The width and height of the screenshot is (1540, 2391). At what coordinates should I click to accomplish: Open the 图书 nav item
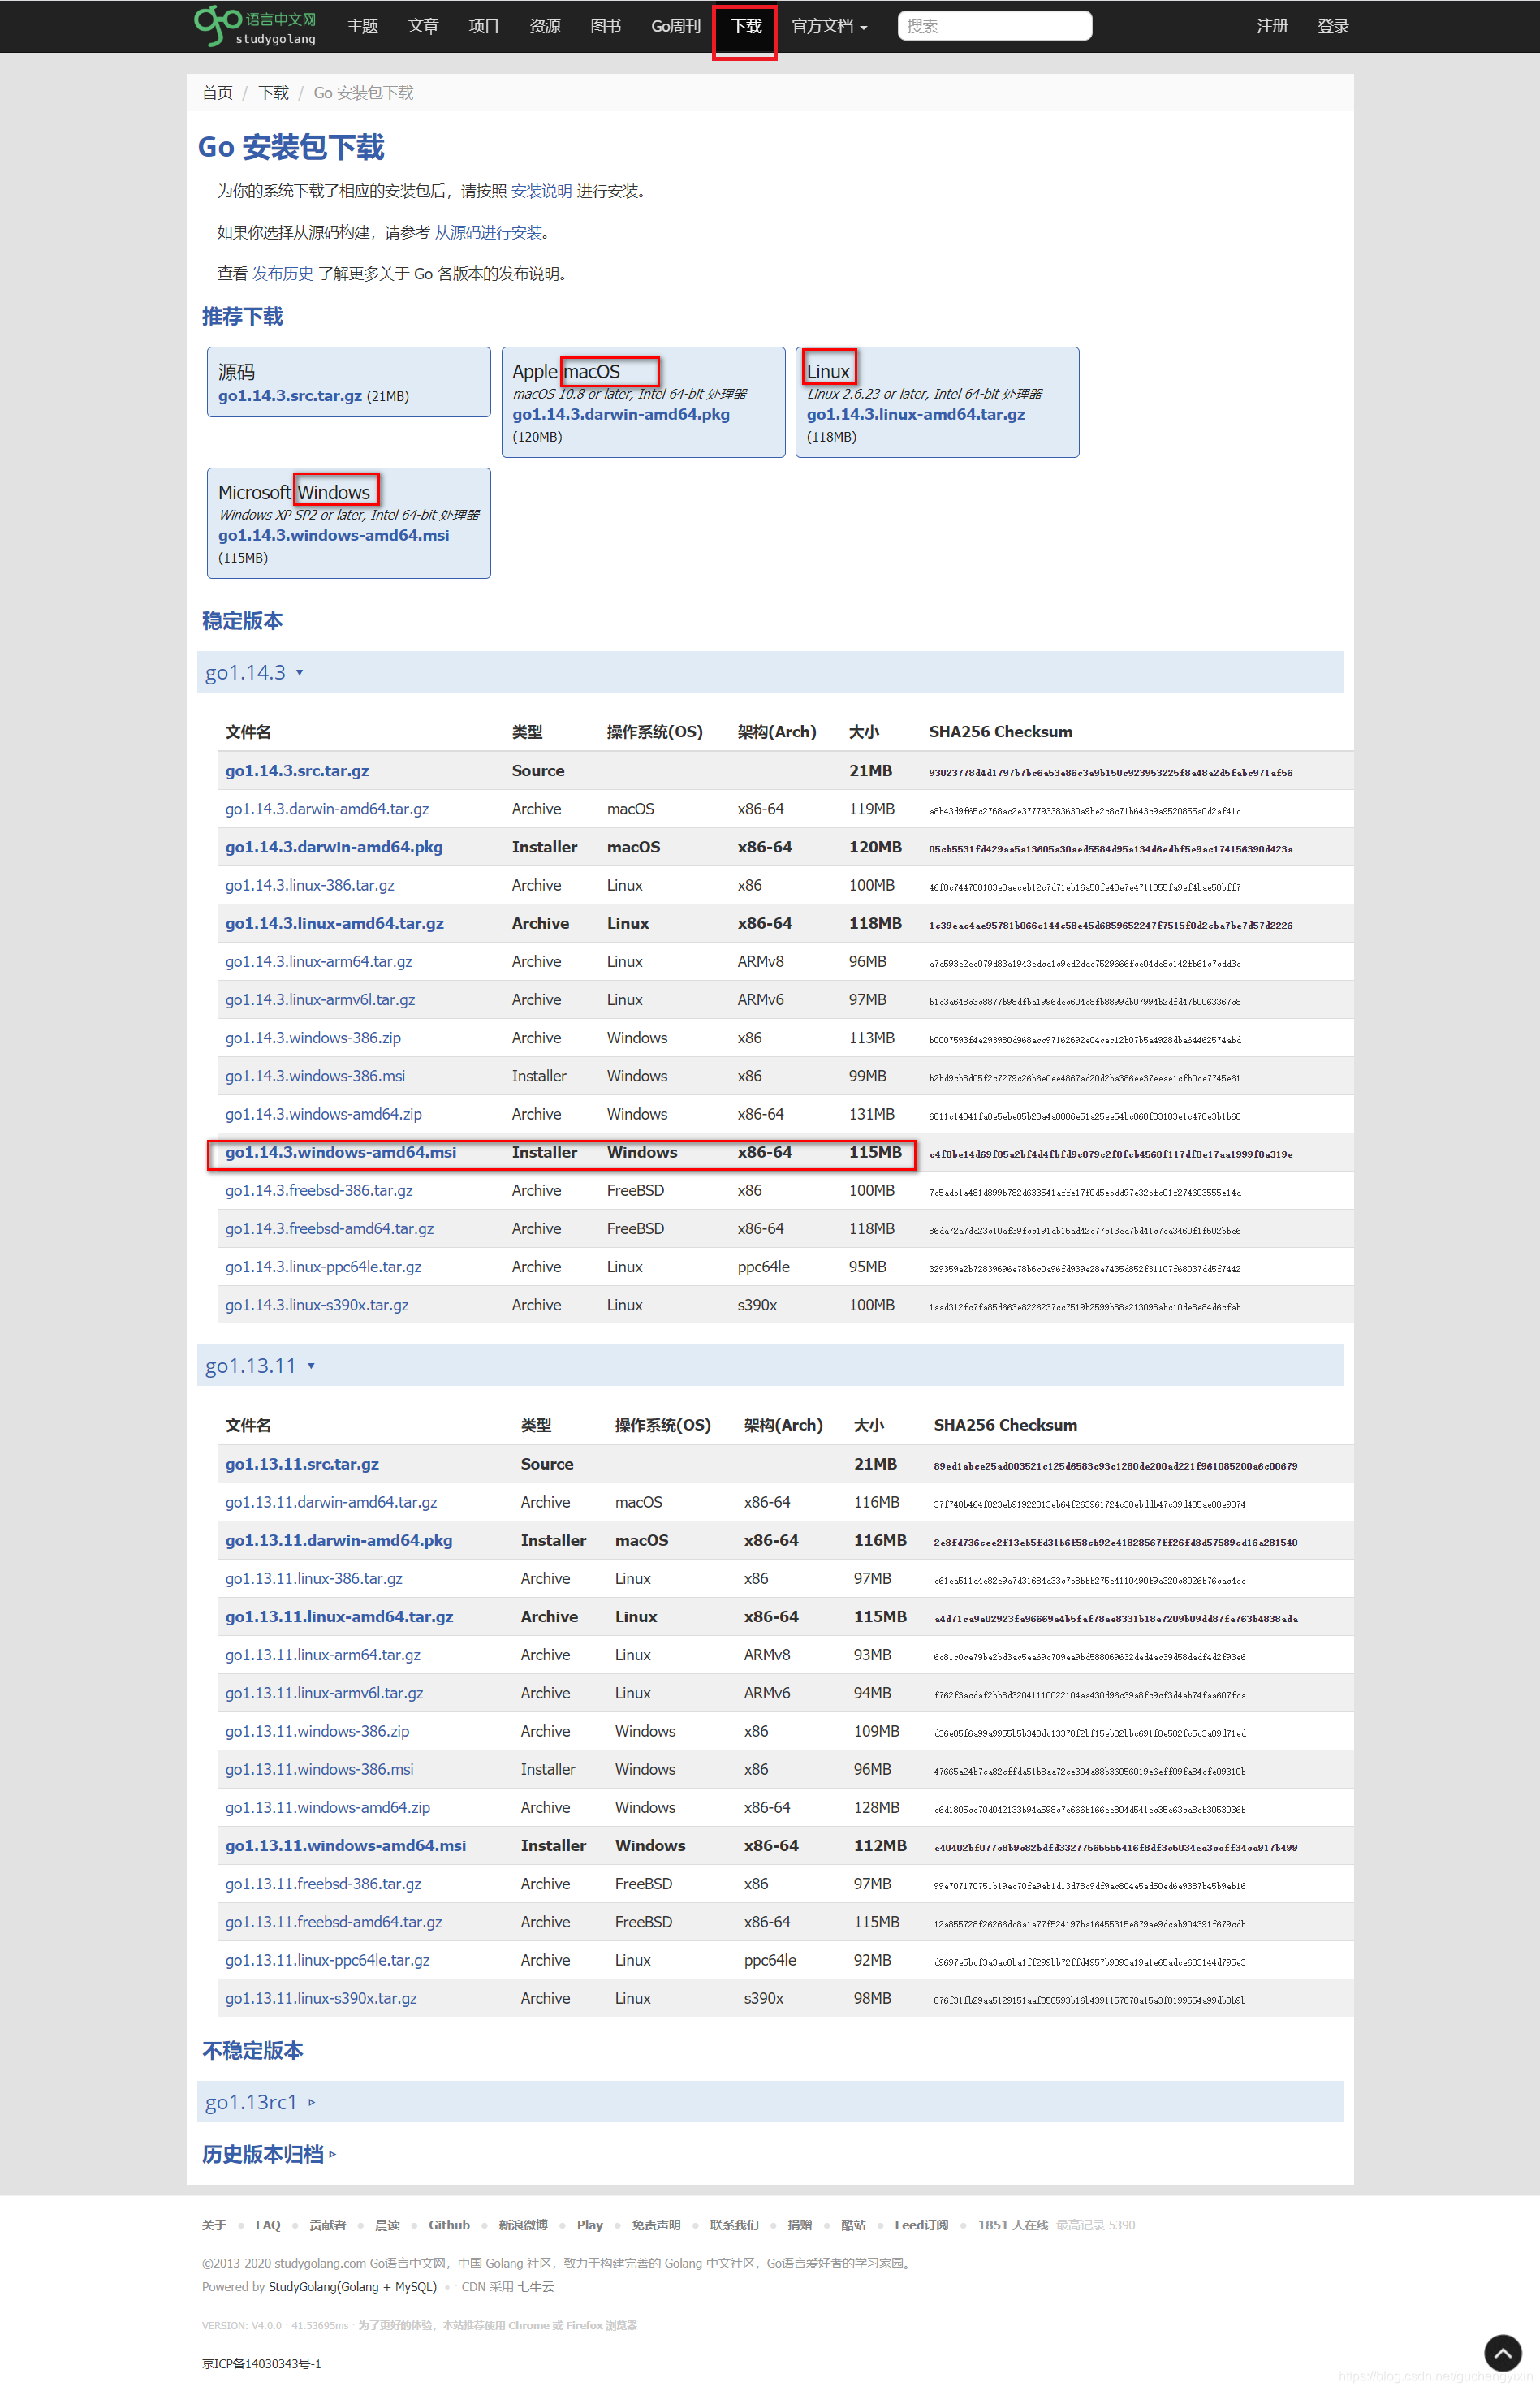[x=606, y=26]
